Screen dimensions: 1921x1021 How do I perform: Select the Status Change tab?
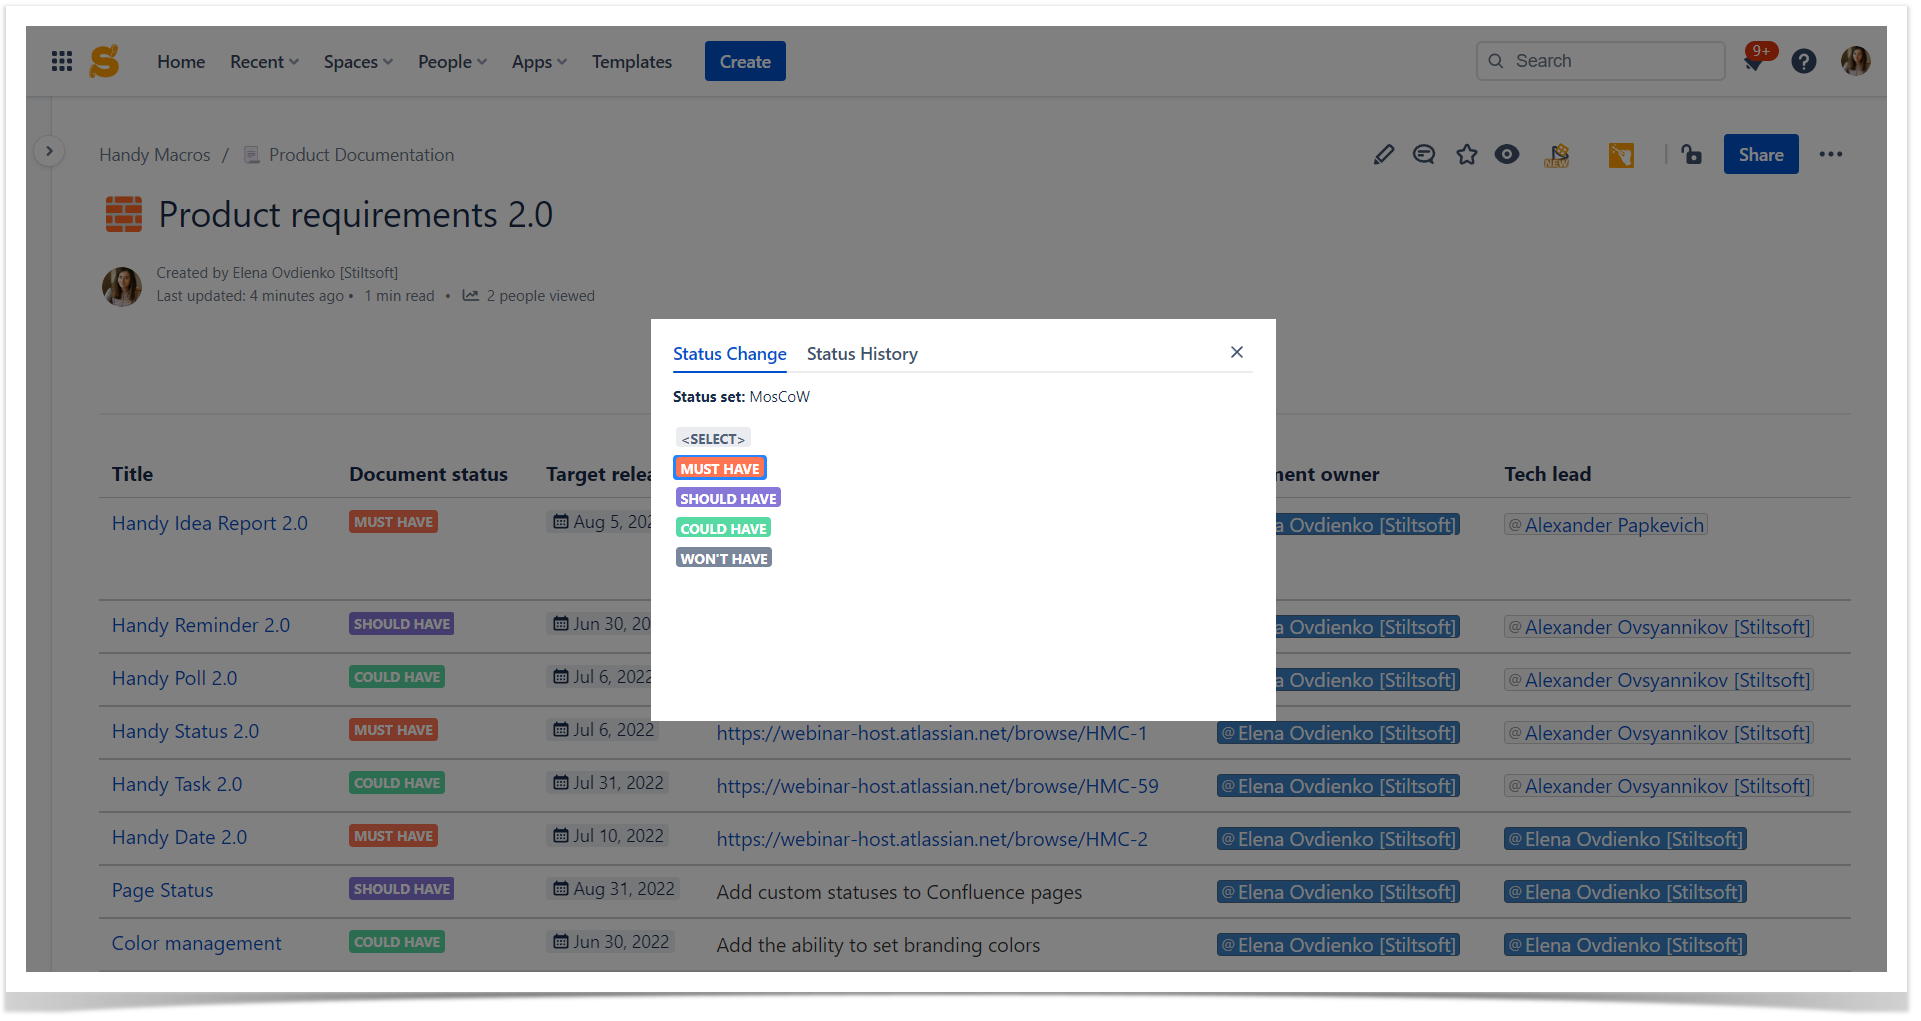pyautogui.click(x=730, y=354)
